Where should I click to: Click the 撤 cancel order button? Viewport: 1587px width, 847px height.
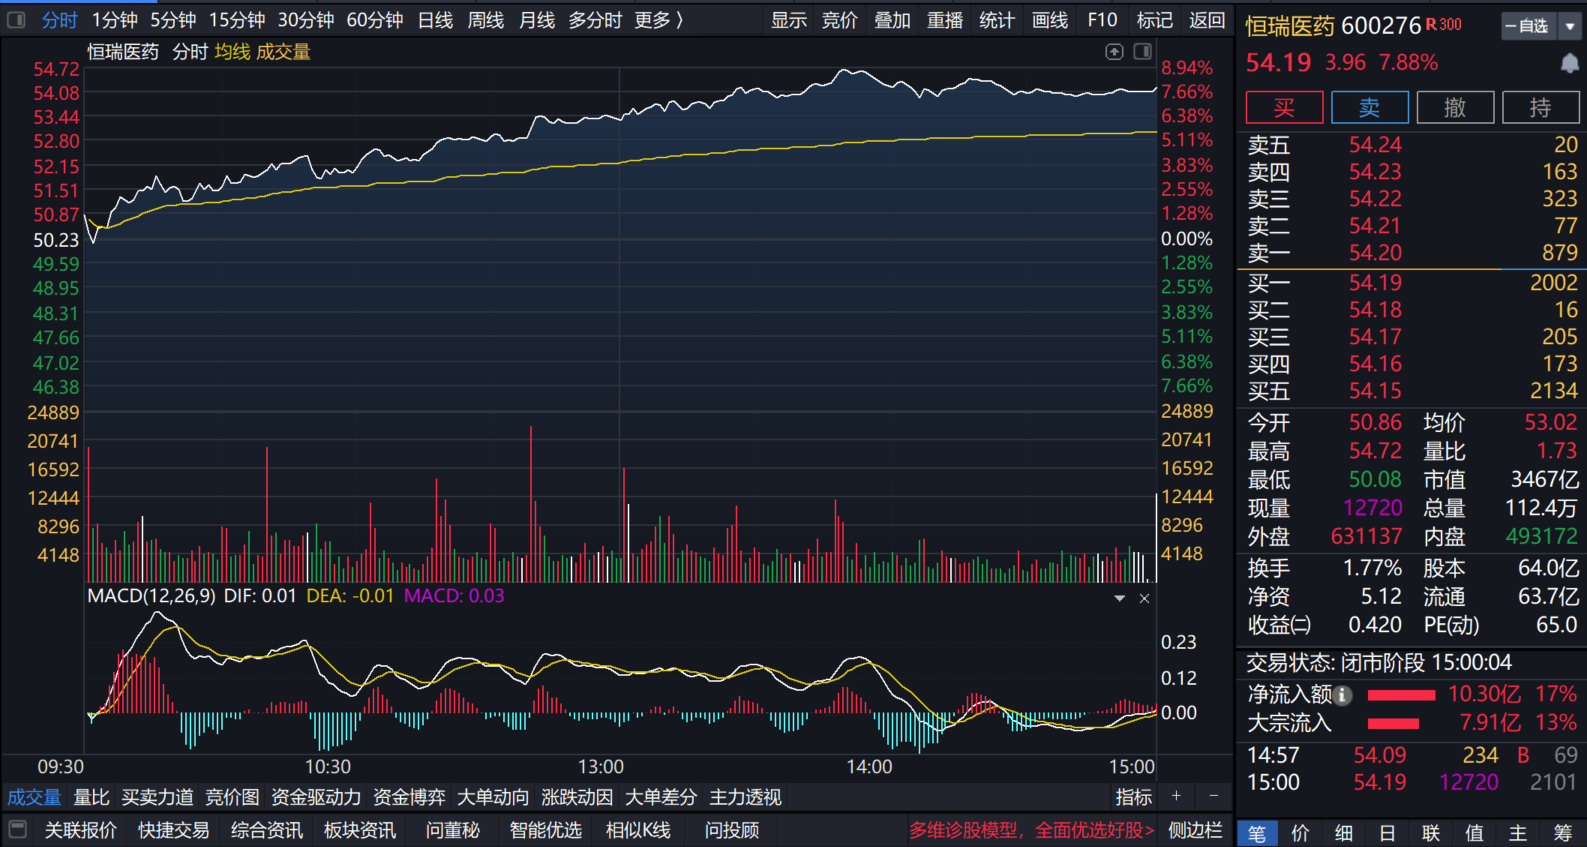(x=1455, y=107)
